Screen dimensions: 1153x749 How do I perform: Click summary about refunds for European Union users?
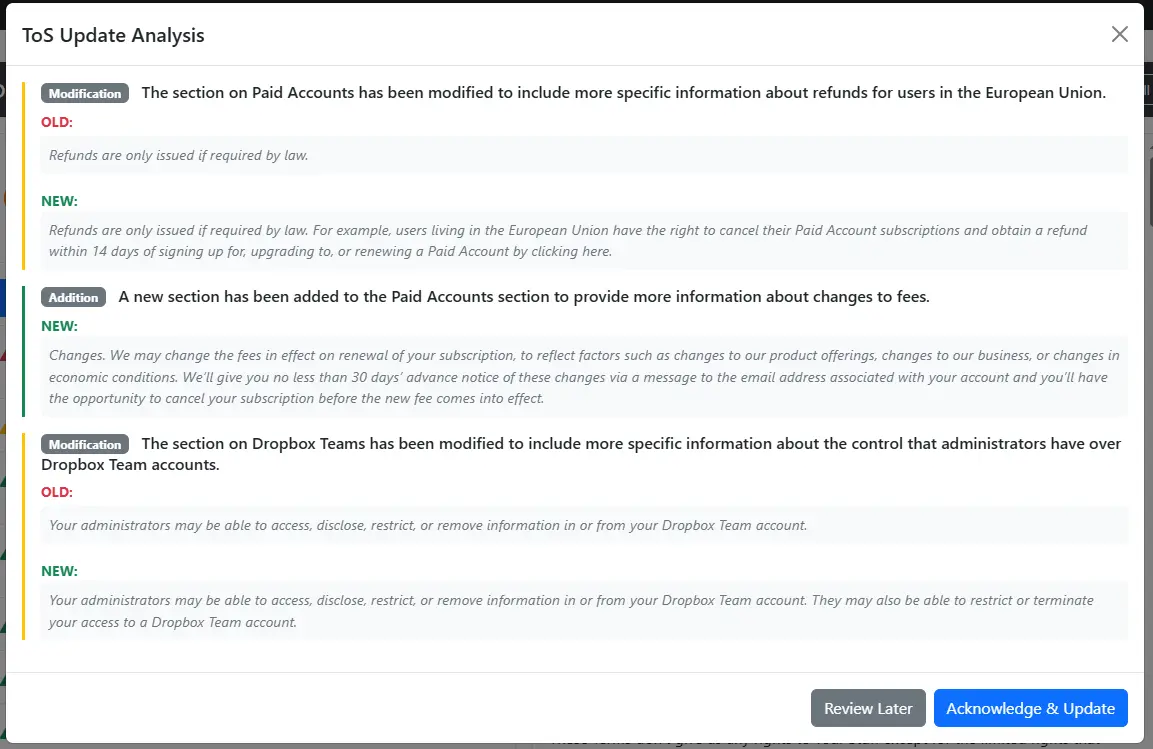tap(624, 93)
